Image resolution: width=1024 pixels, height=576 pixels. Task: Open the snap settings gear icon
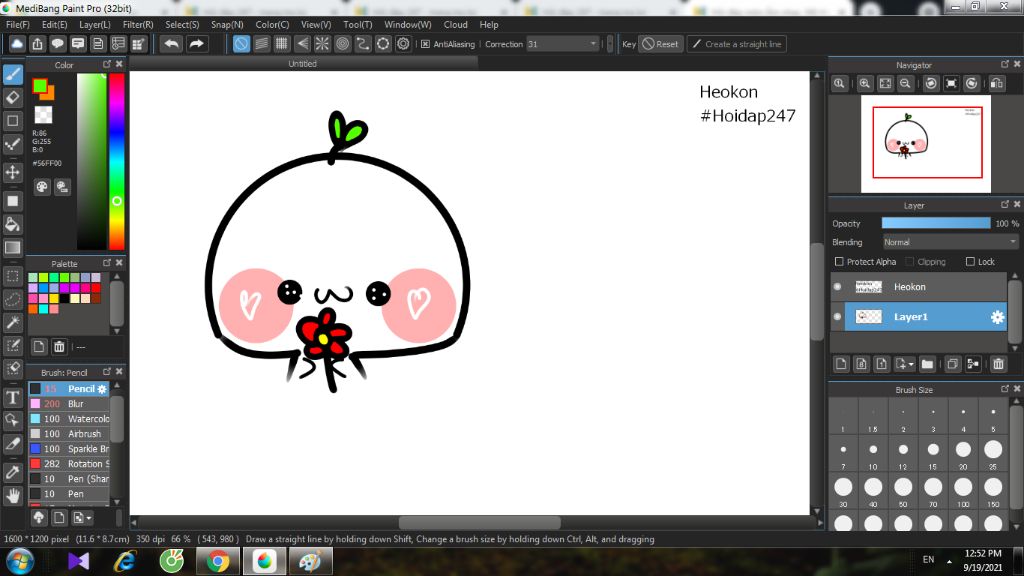click(404, 44)
